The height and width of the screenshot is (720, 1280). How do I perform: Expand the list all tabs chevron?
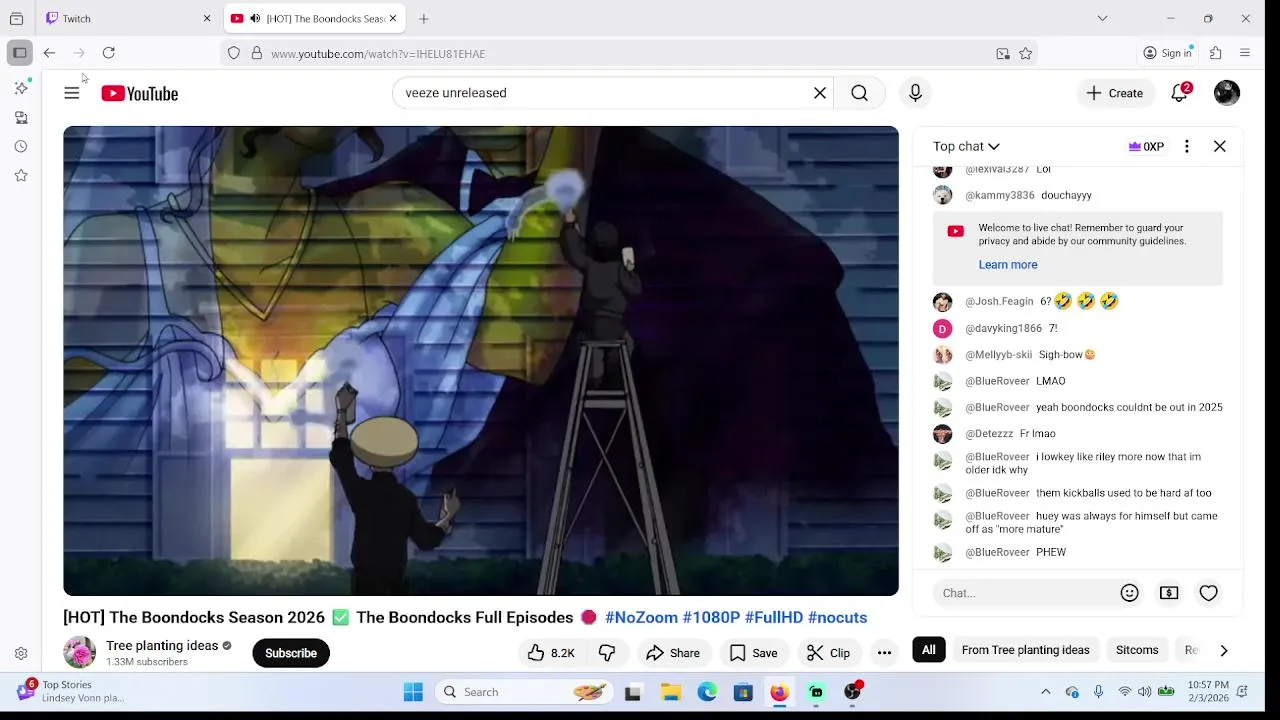pyautogui.click(x=1102, y=18)
